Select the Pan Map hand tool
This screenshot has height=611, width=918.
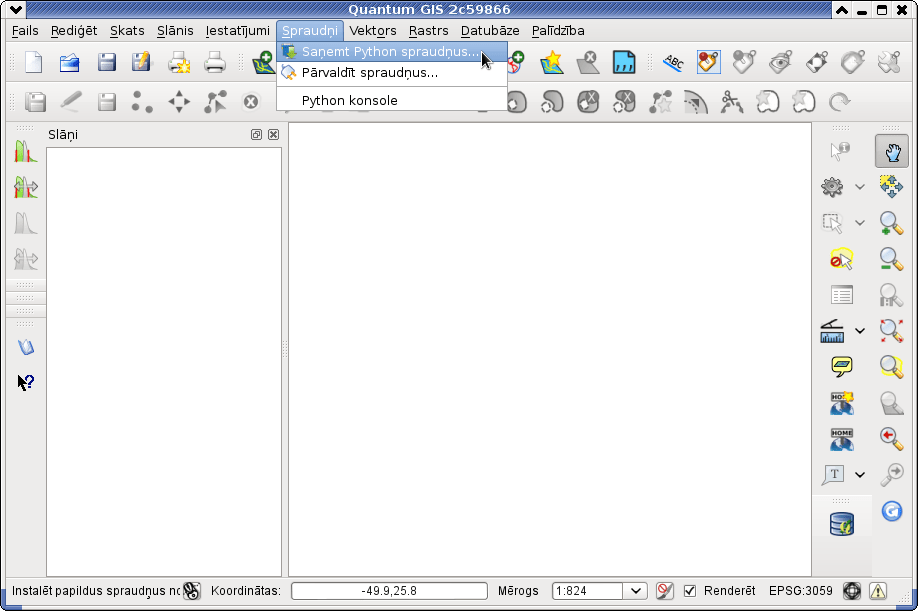coord(892,151)
